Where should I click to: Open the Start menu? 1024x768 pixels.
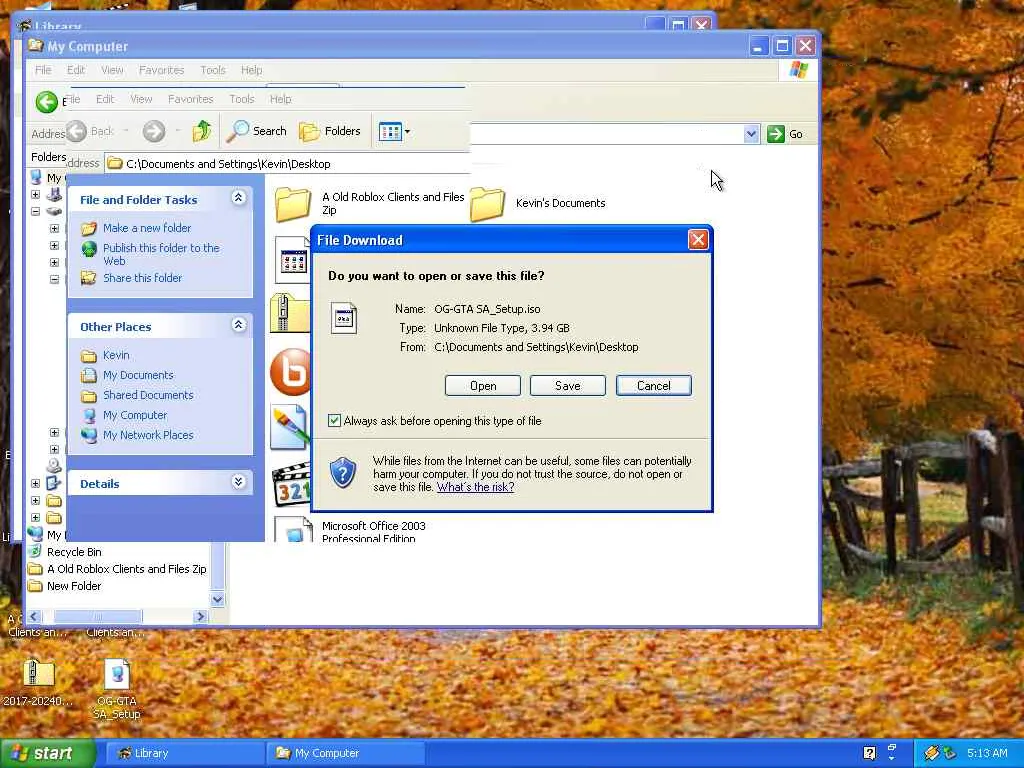[x=47, y=753]
